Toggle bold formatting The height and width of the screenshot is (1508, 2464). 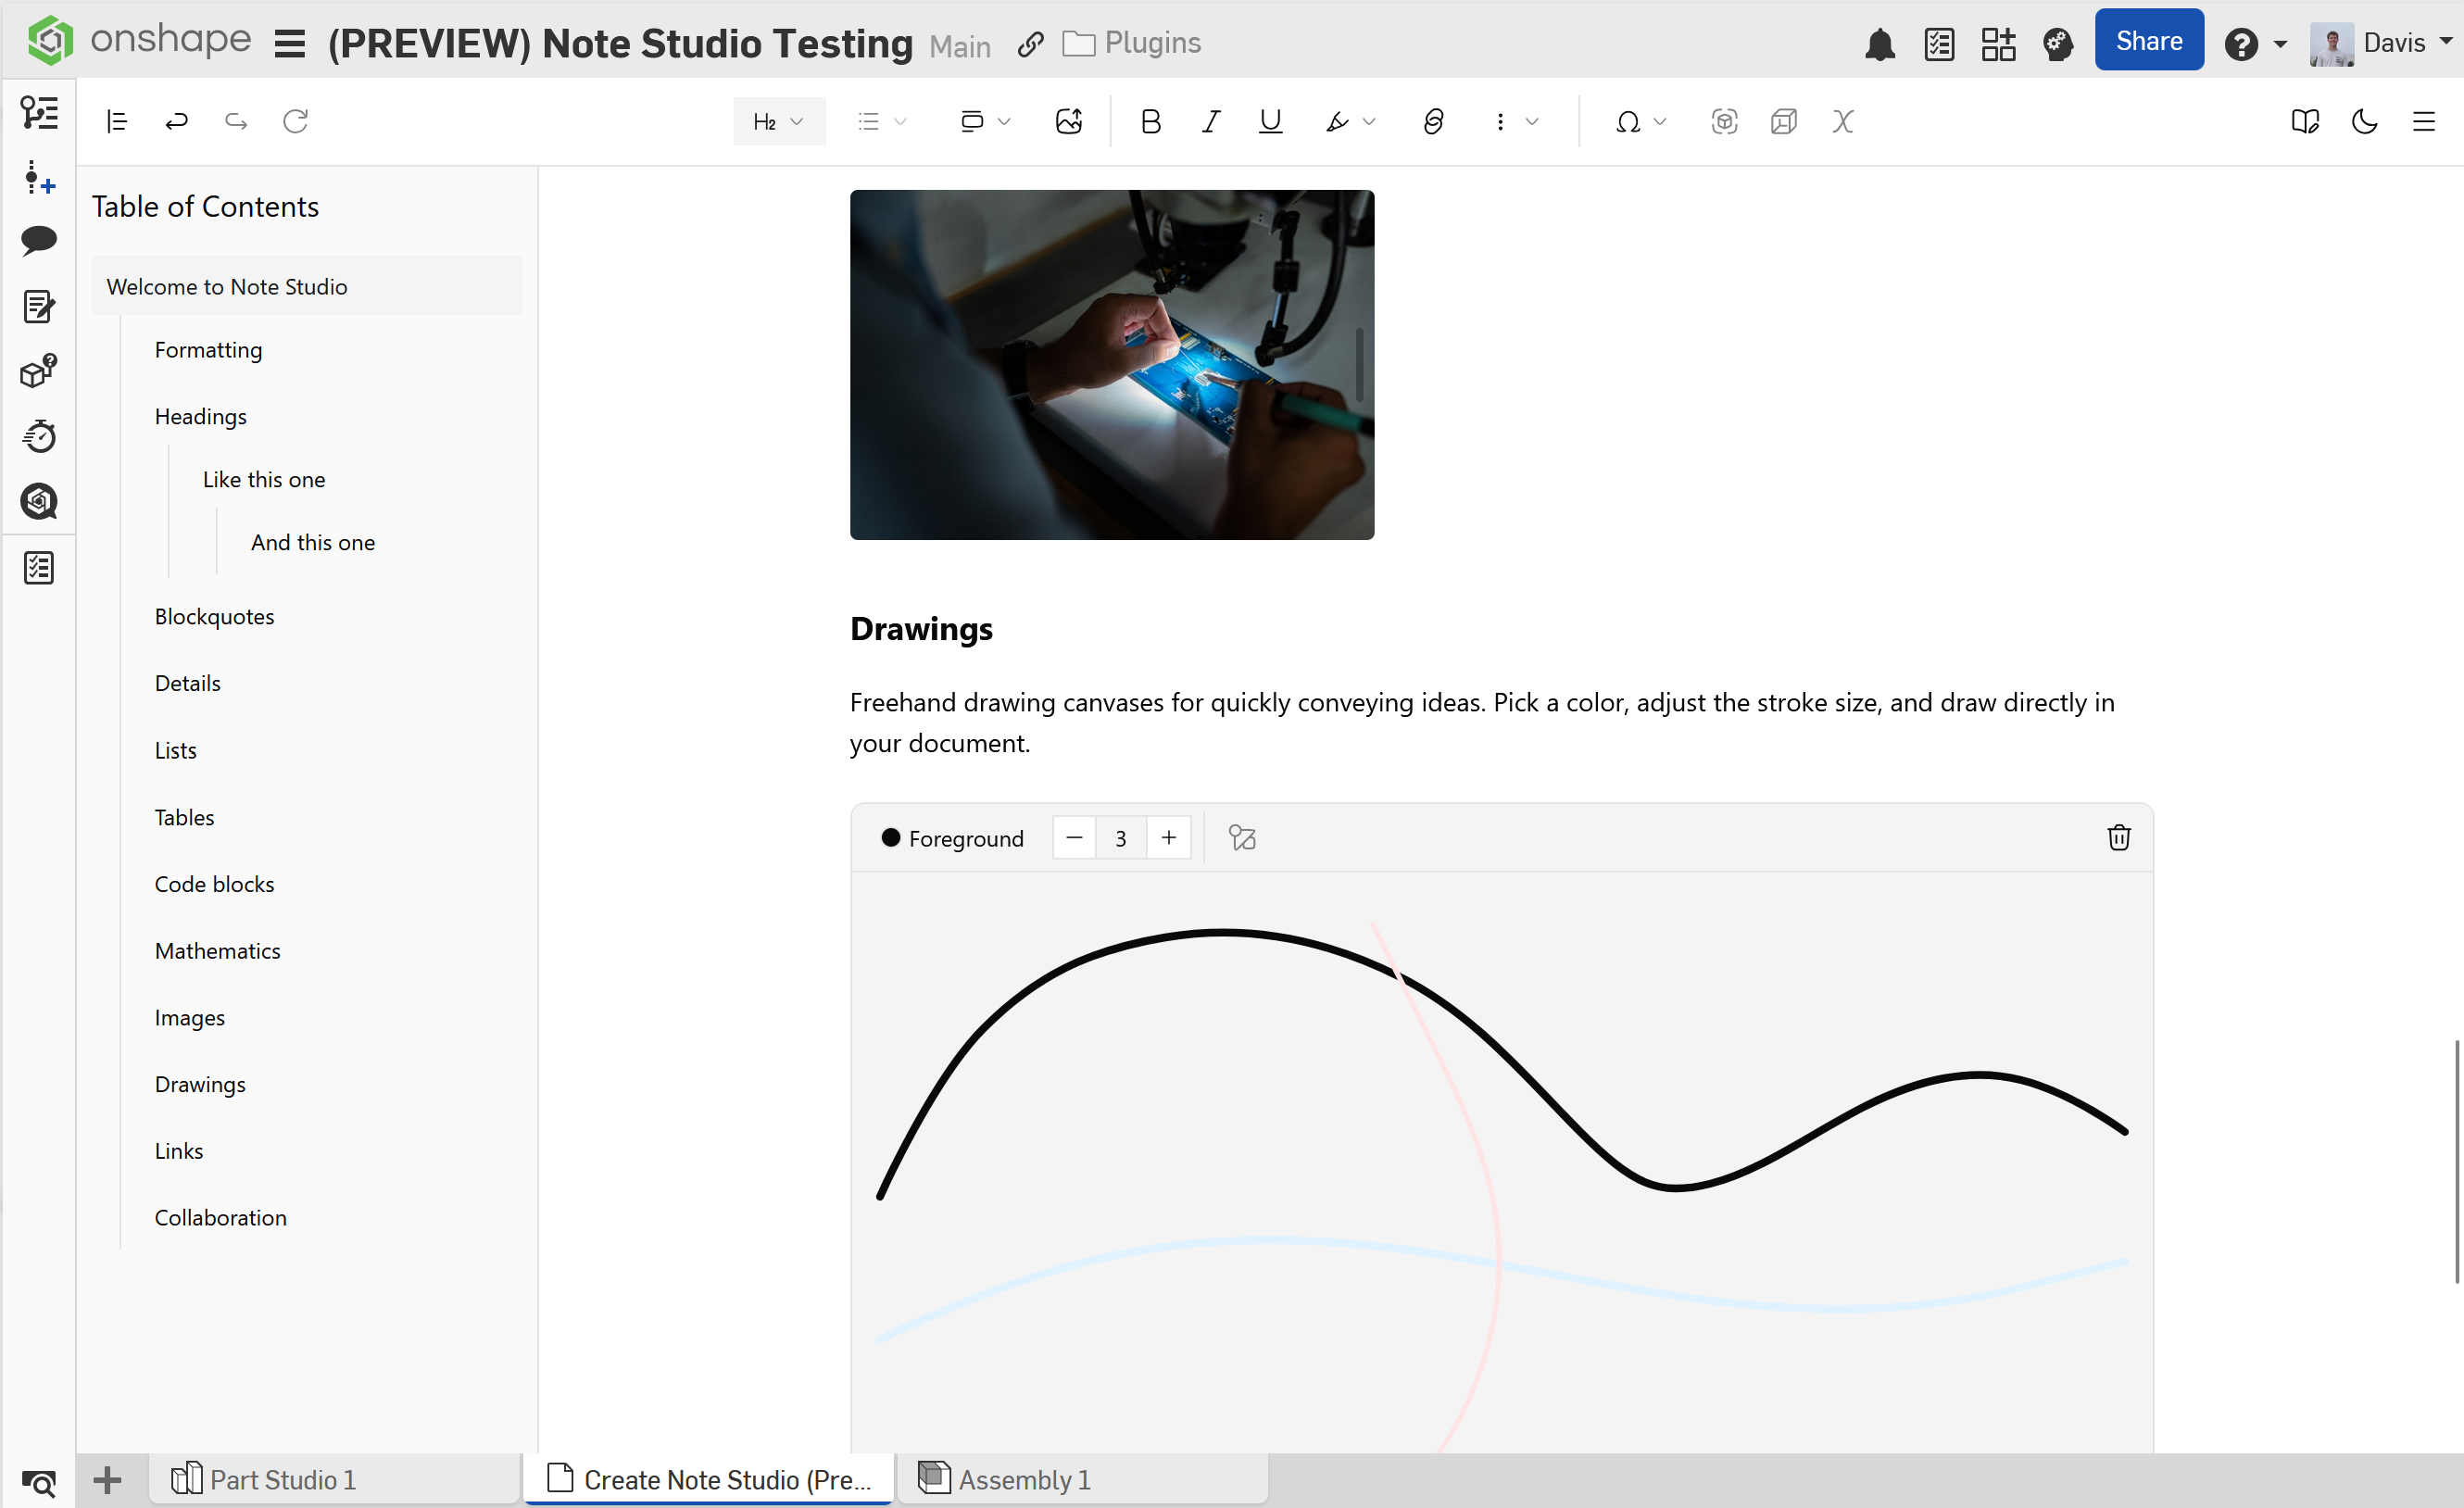[1150, 121]
